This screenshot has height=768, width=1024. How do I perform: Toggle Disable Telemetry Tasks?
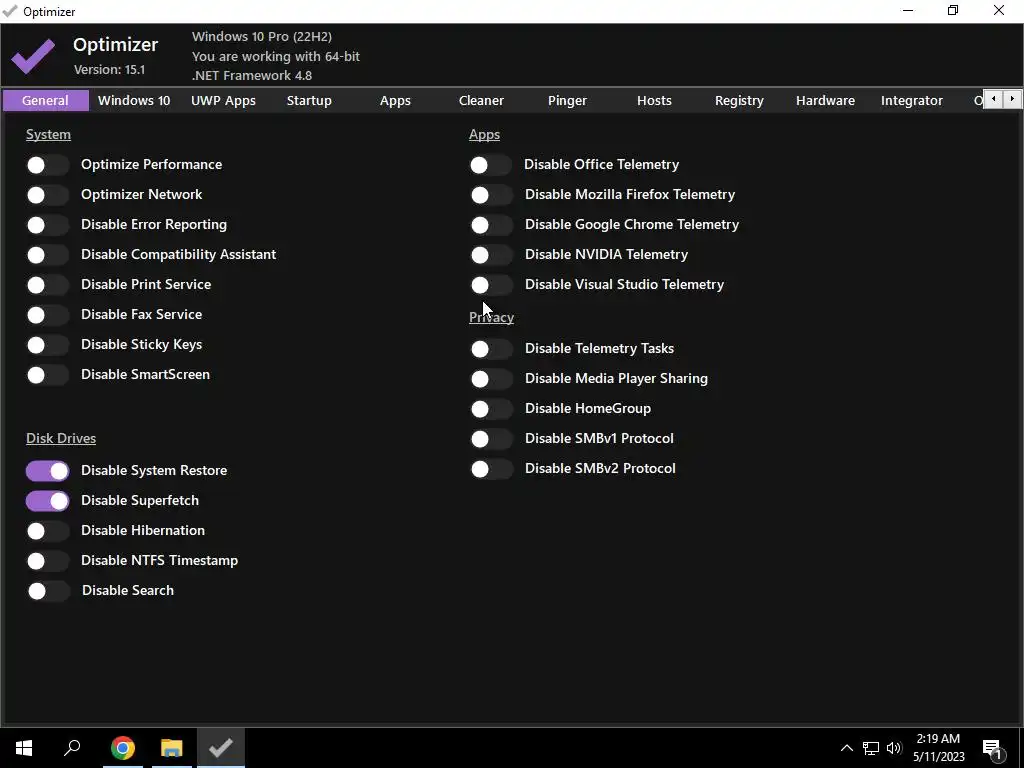click(x=491, y=349)
